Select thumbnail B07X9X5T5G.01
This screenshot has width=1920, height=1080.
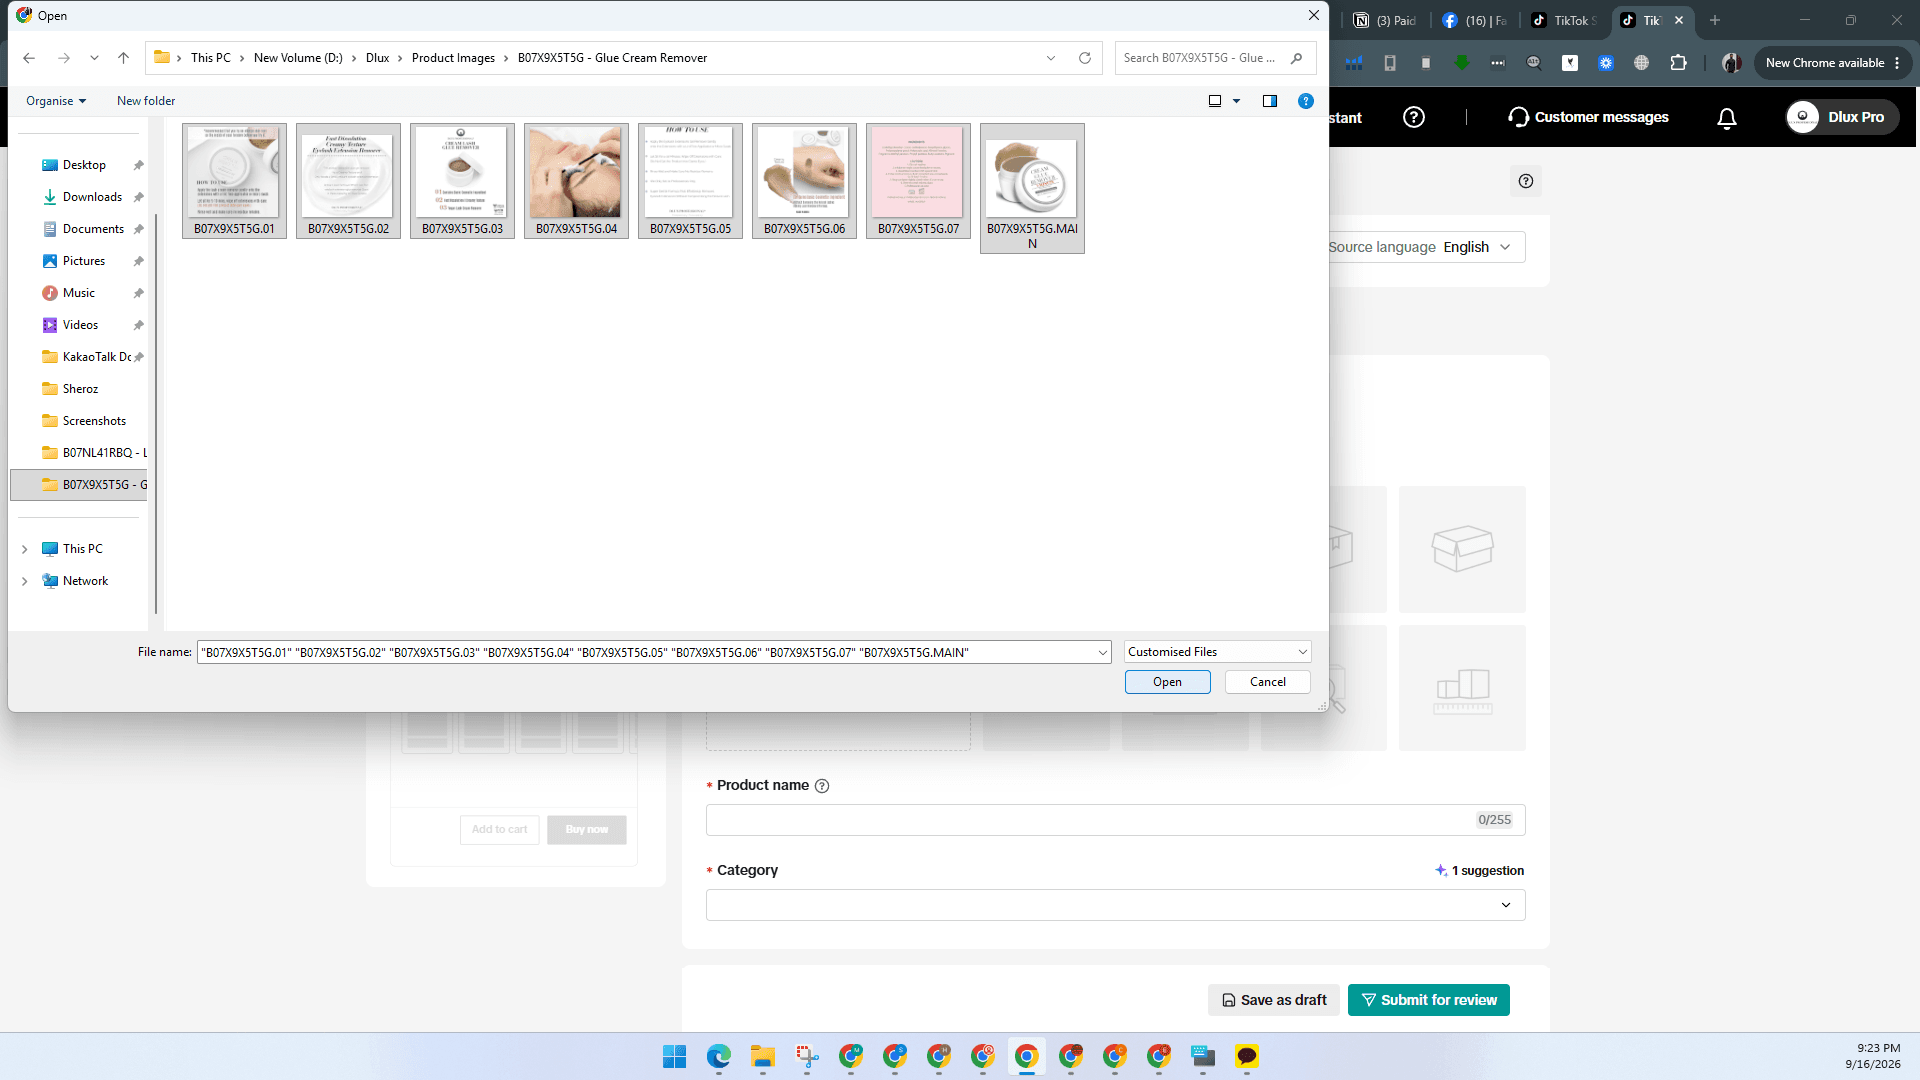click(234, 181)
